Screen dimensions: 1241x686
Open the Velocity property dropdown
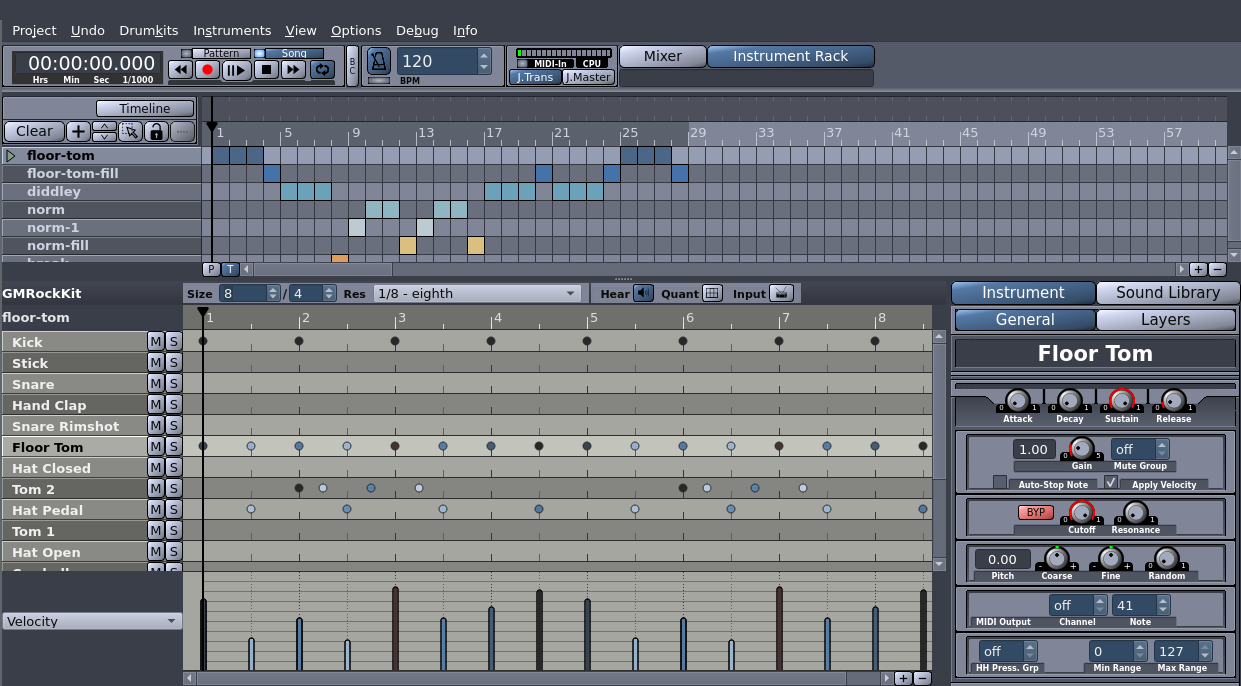[92, 621]
